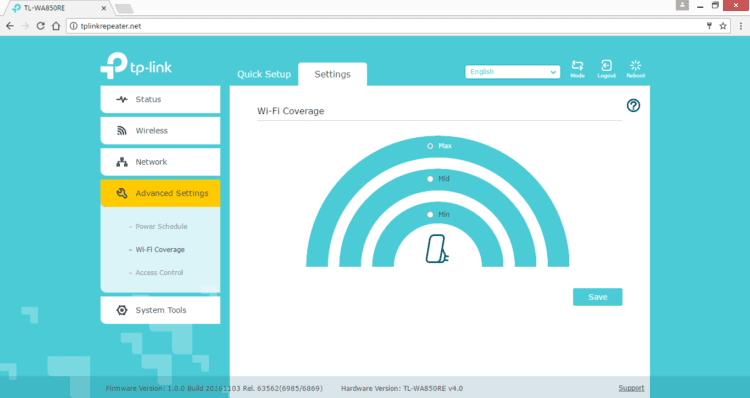Open Wi-Fi Coverage submenu item

[x=160, y=250]
